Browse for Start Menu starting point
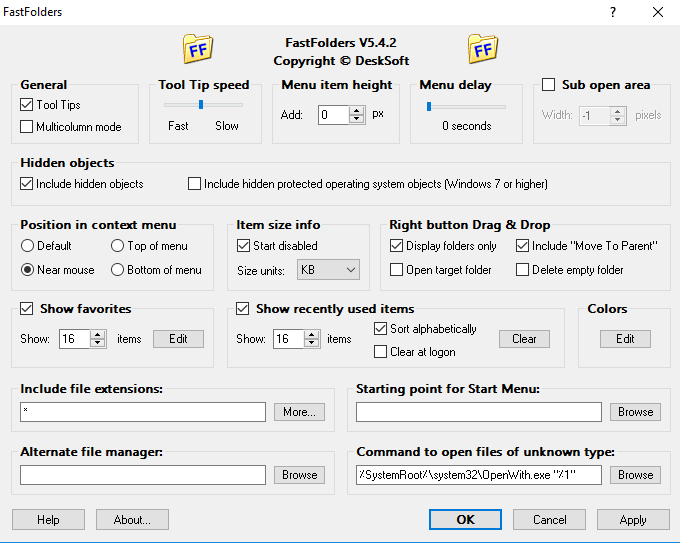680x543 pixels. coord(635,412)
